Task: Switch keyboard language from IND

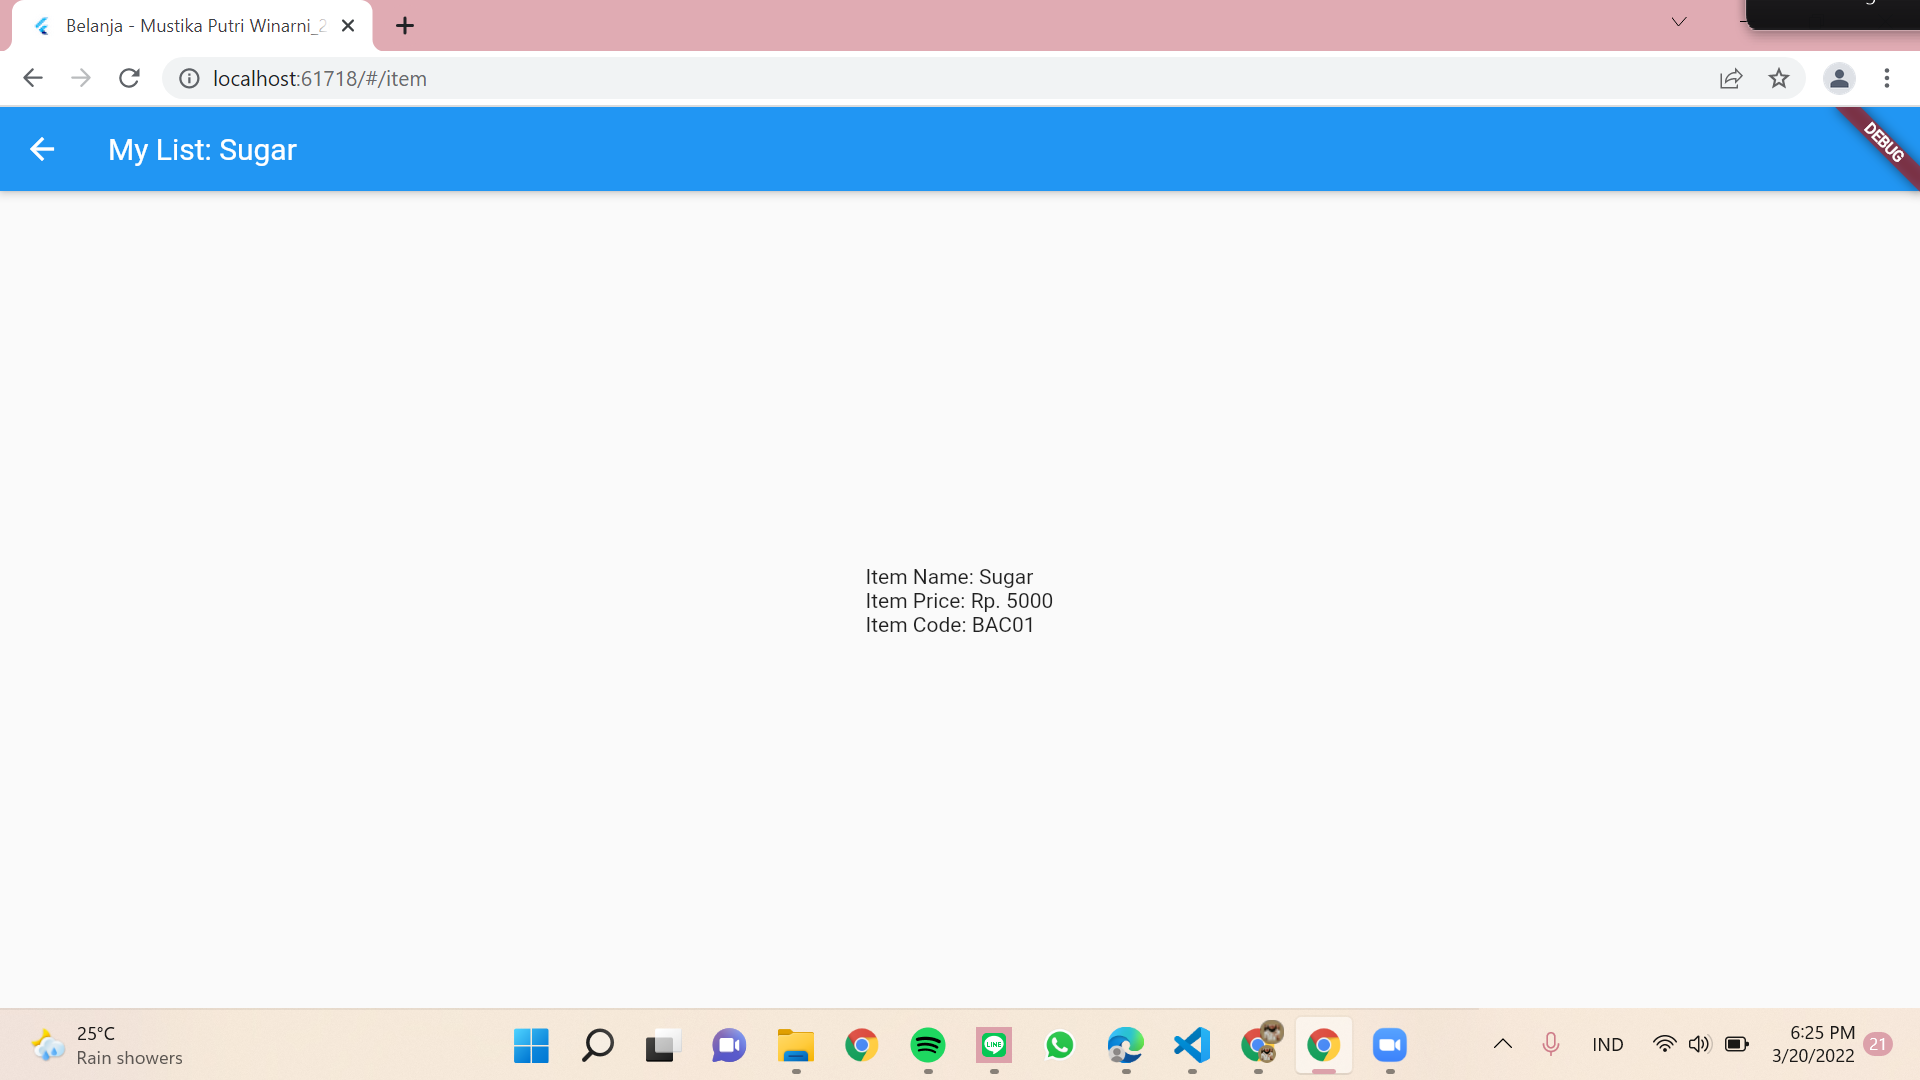Action: [1607, 1044]
